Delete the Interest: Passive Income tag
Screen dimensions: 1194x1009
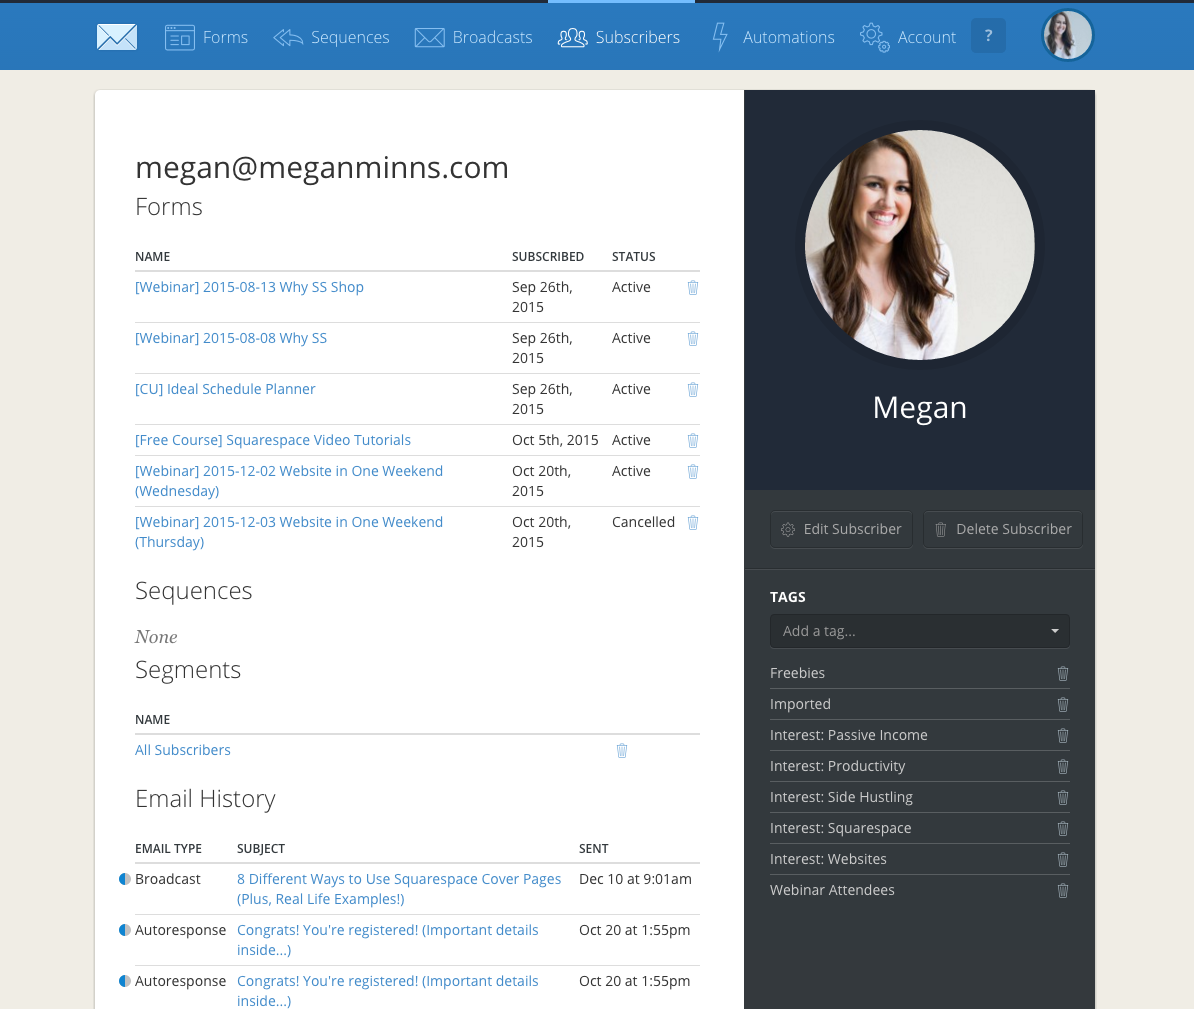1063,736
